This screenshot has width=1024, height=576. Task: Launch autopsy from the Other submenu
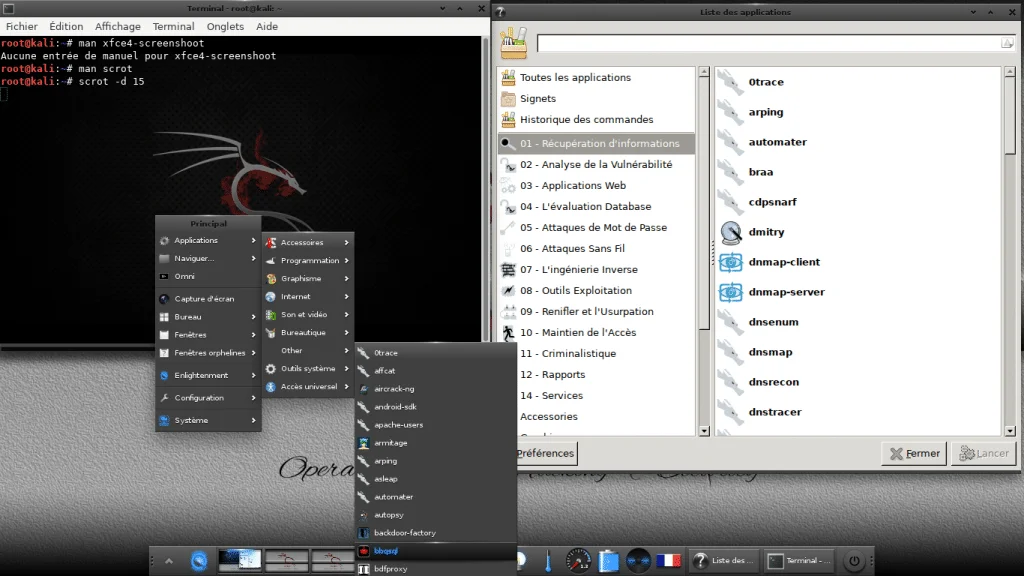pyautogui.click(x=436, y=515)
